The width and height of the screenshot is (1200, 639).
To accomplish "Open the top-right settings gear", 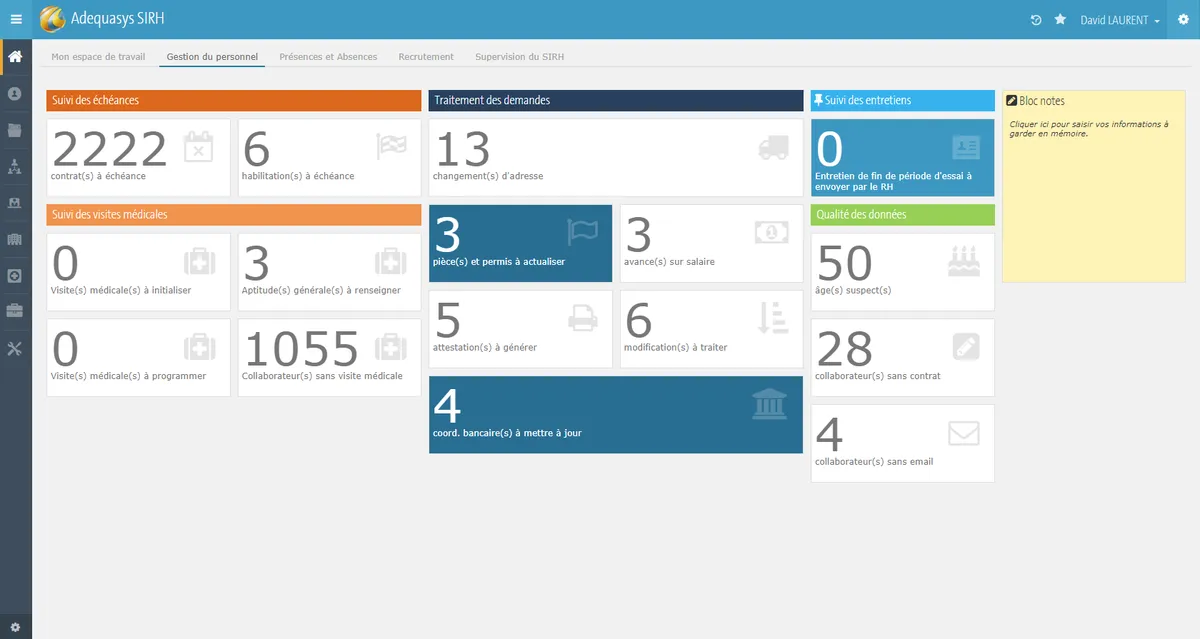I will coord(1183,20).
